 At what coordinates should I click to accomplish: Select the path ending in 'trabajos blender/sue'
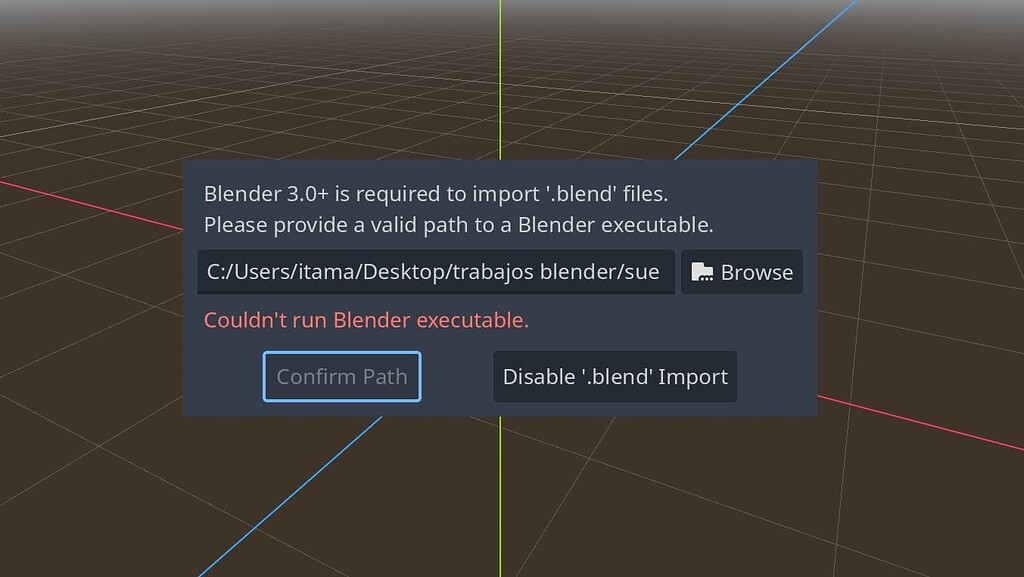(x=435, y=271)
